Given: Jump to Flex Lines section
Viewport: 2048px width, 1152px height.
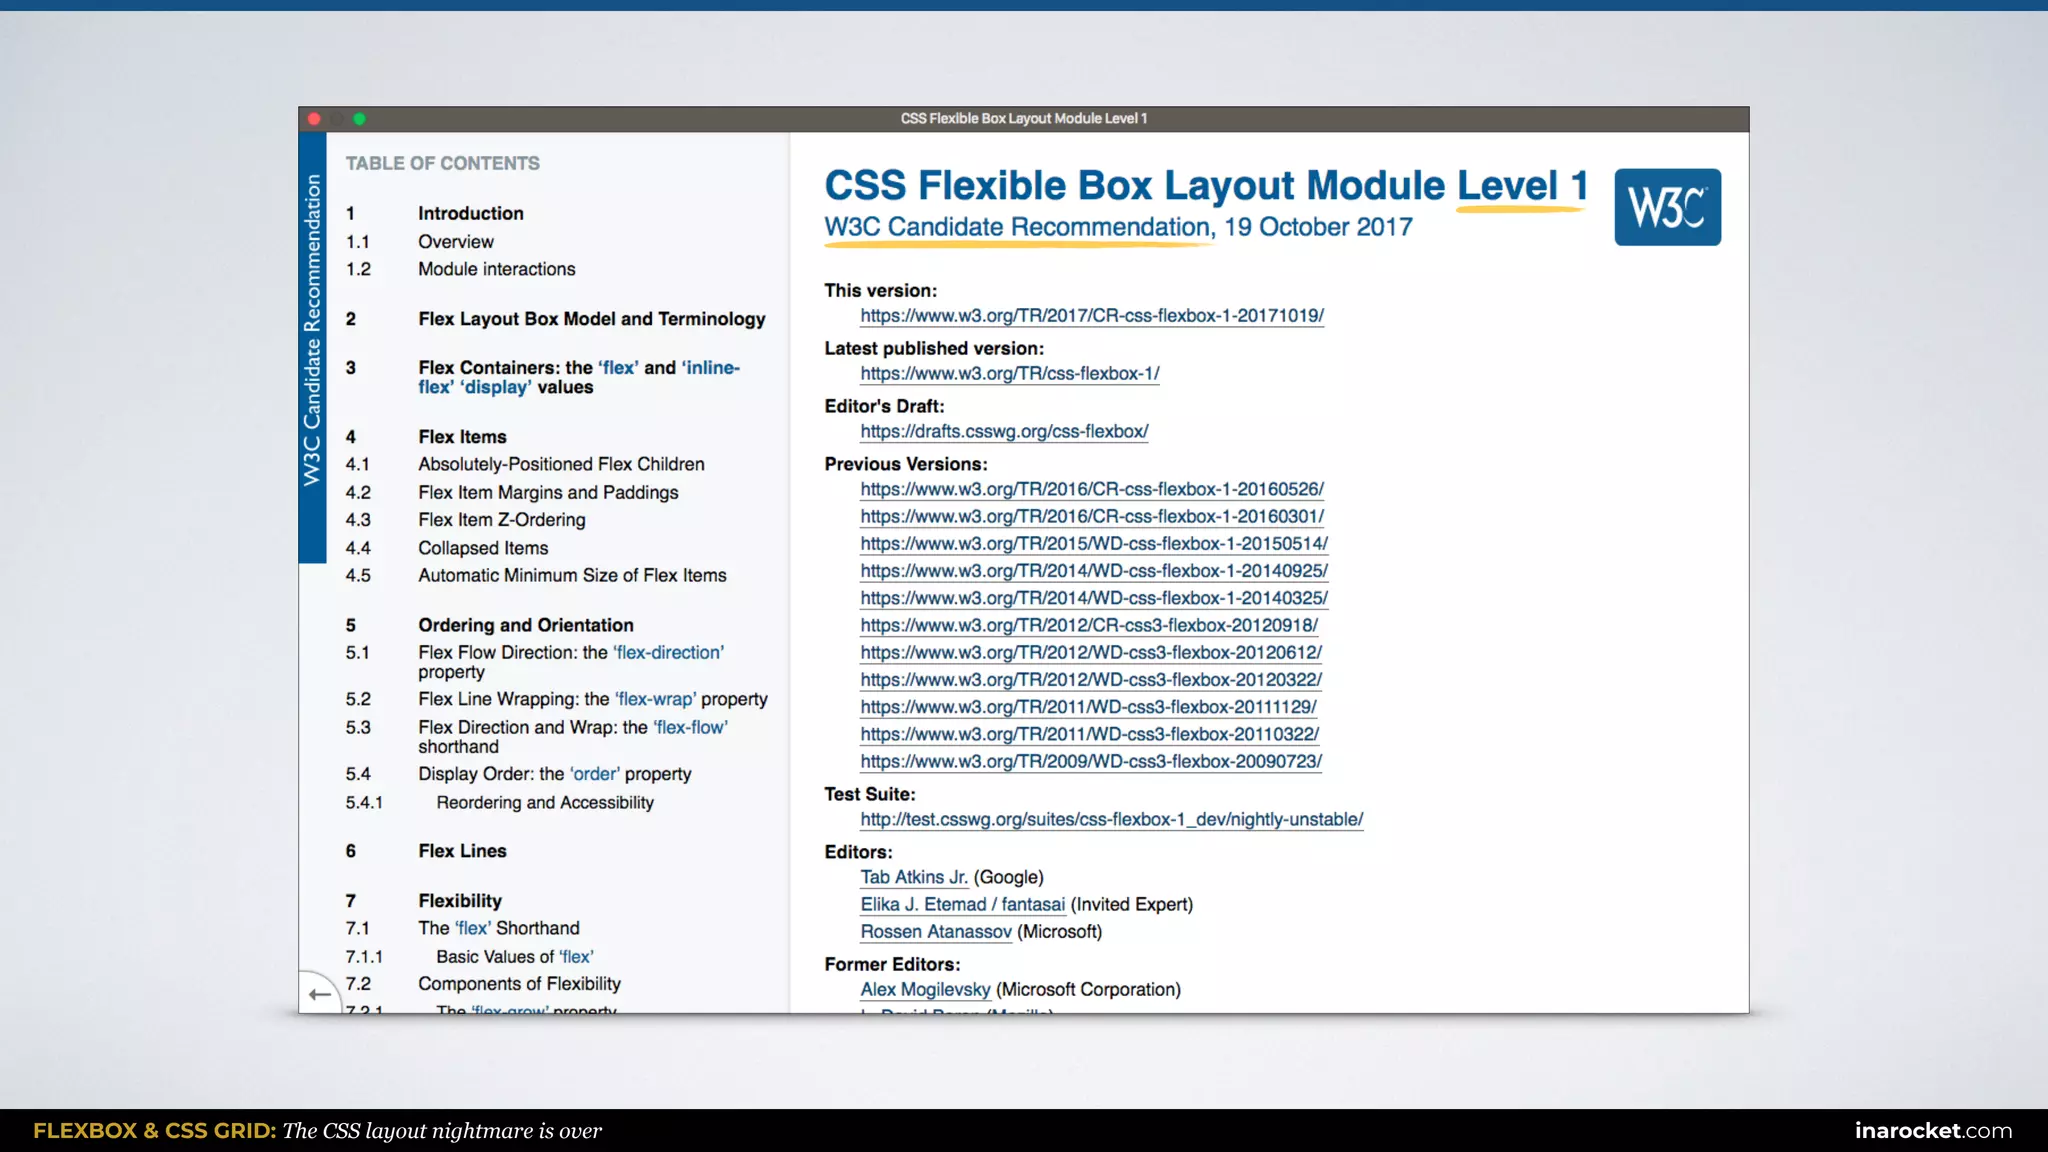Looking at the screenshot, I should pyautogui.click(x=462, y=851).
